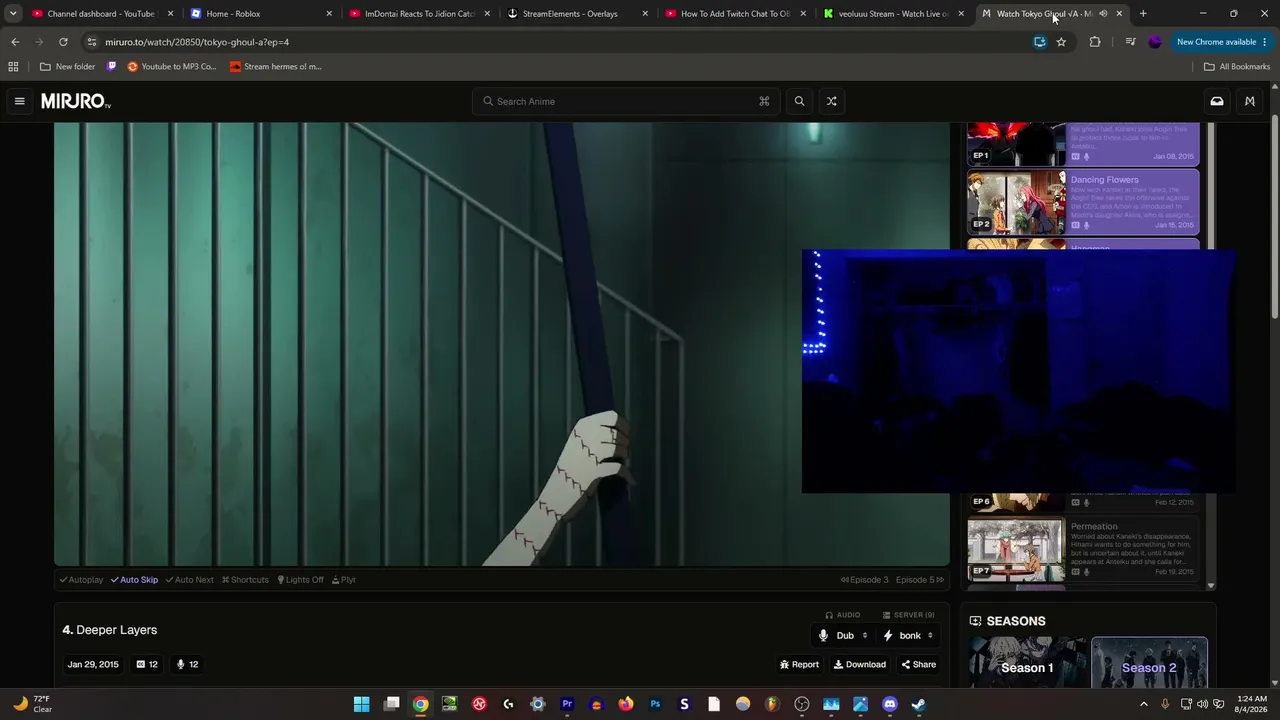Open Discord from the taskbar
Screen dimensions: 1280x720
[x=890, y=704]
